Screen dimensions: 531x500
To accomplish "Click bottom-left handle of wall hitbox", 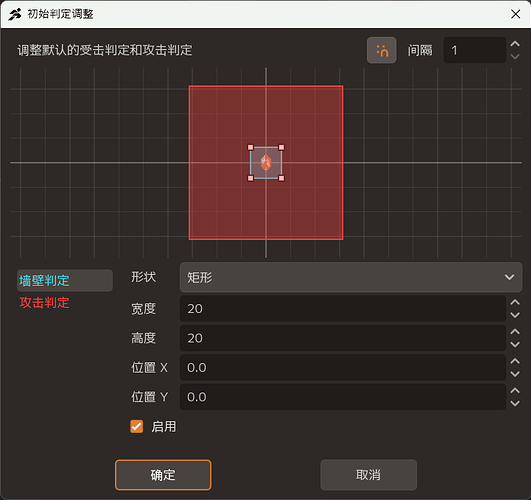I will pos(251,178).
